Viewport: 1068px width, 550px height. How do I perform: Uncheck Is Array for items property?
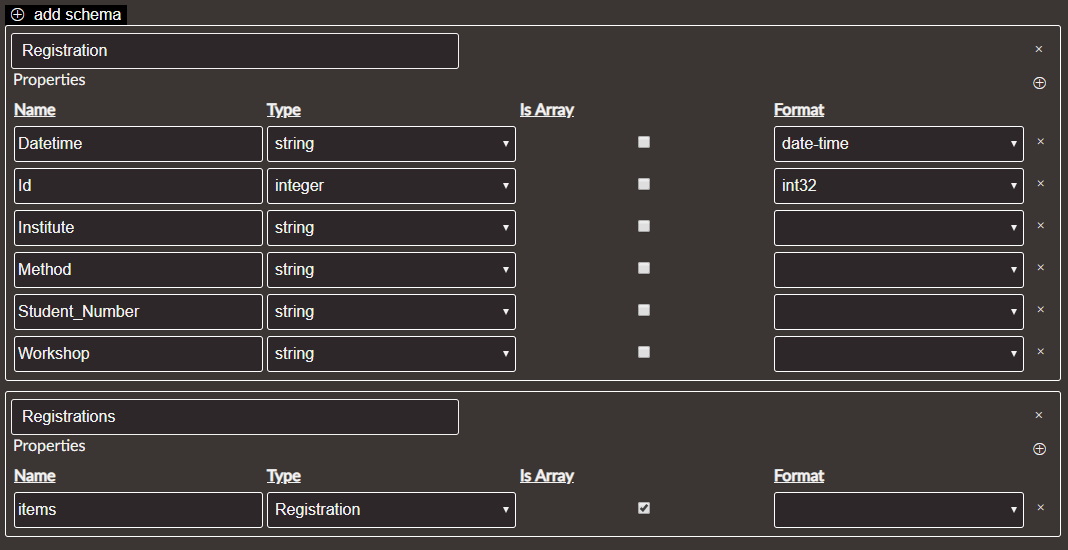(x=644, y=508)
